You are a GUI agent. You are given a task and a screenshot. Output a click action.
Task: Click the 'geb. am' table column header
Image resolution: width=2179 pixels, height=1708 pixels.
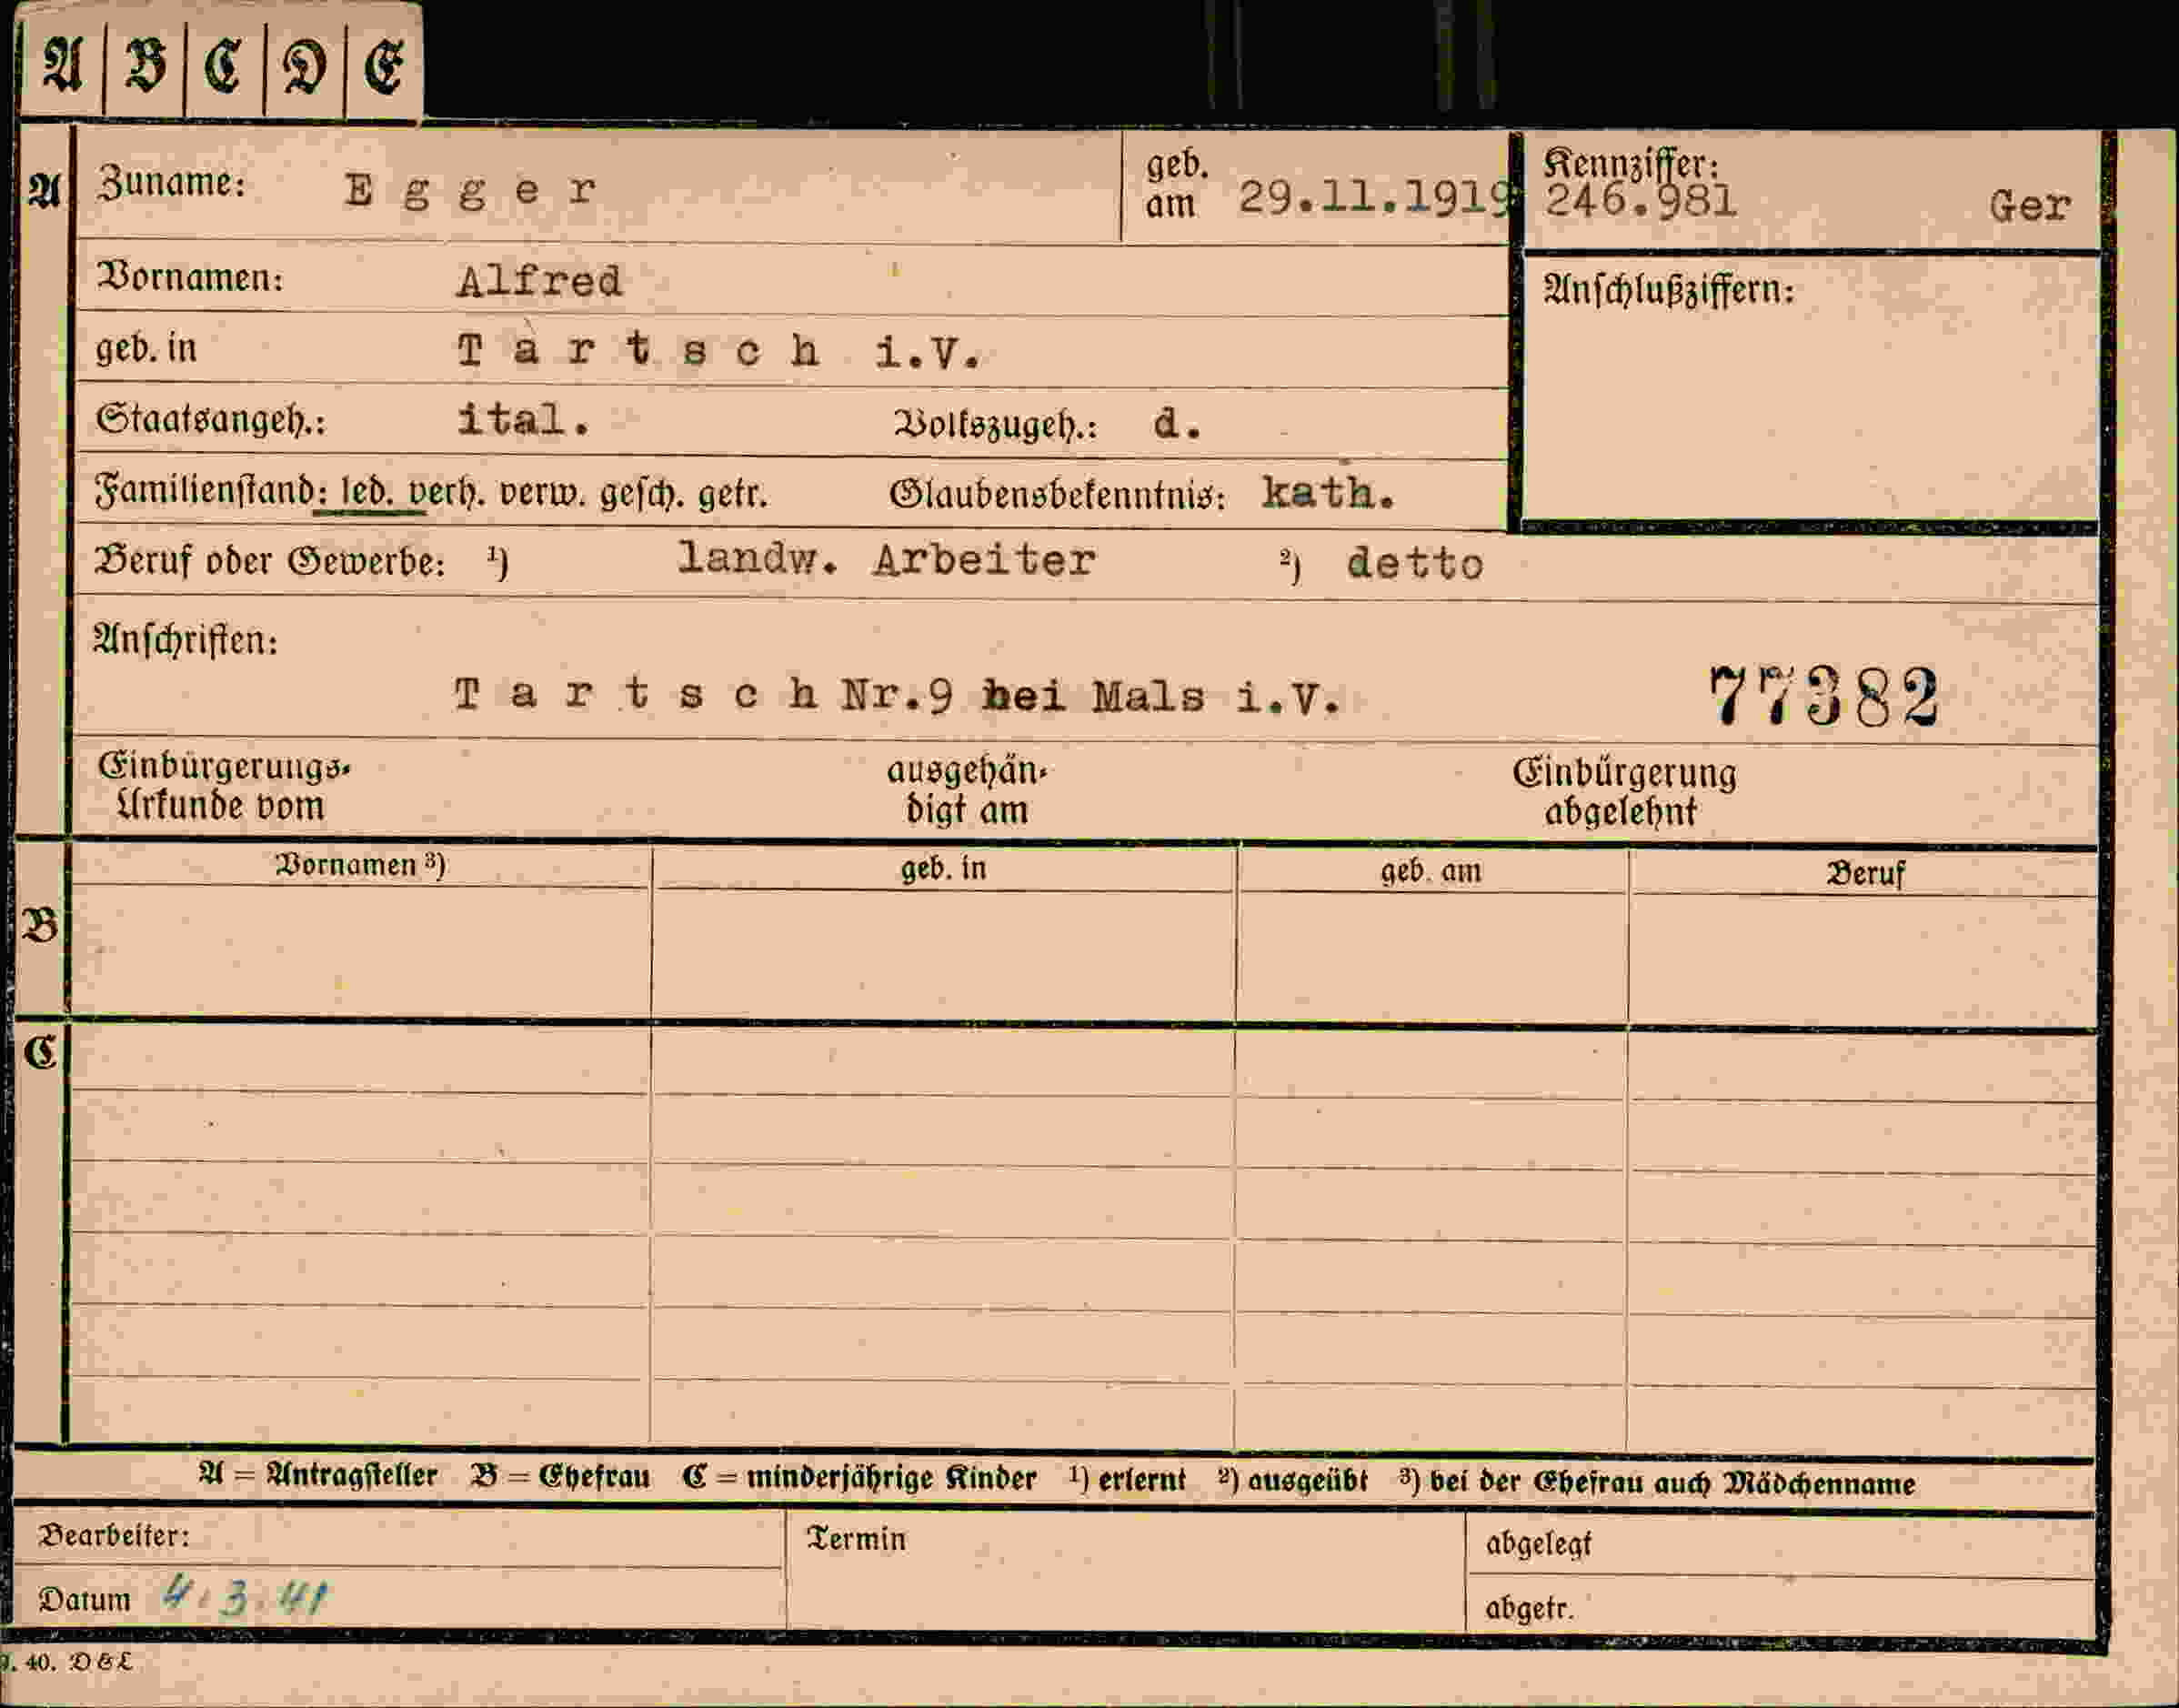[x=1431, y=872]
